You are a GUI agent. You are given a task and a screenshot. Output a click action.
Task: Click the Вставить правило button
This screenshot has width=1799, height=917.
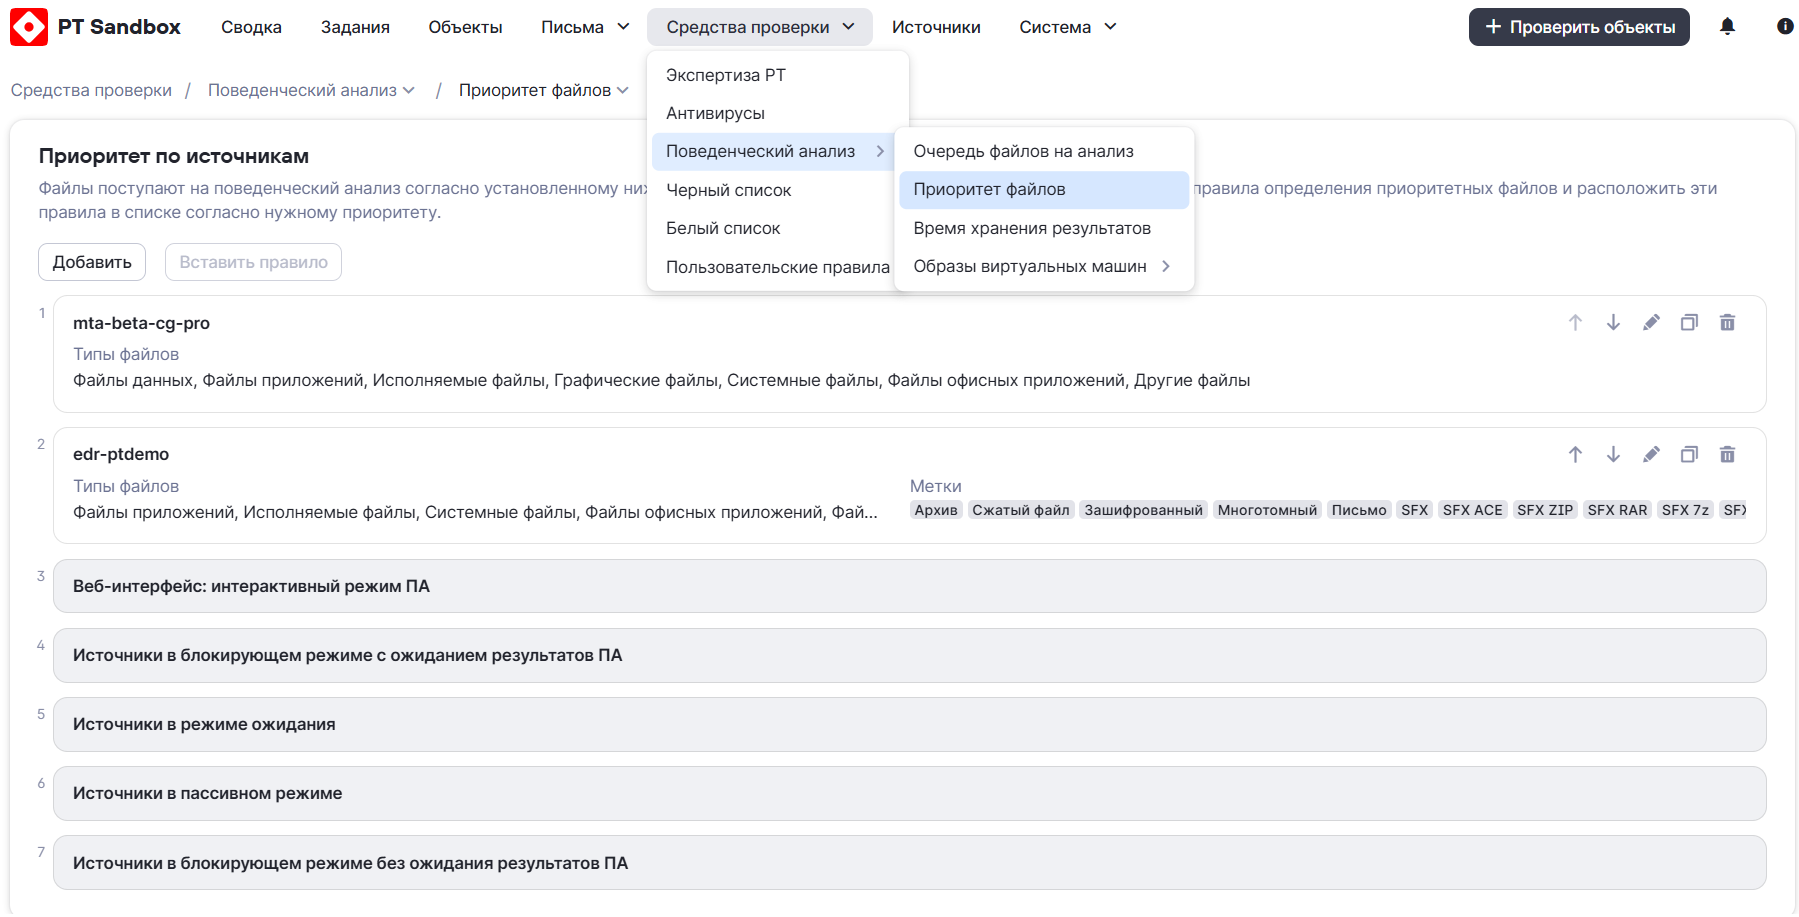click(253, 262)
